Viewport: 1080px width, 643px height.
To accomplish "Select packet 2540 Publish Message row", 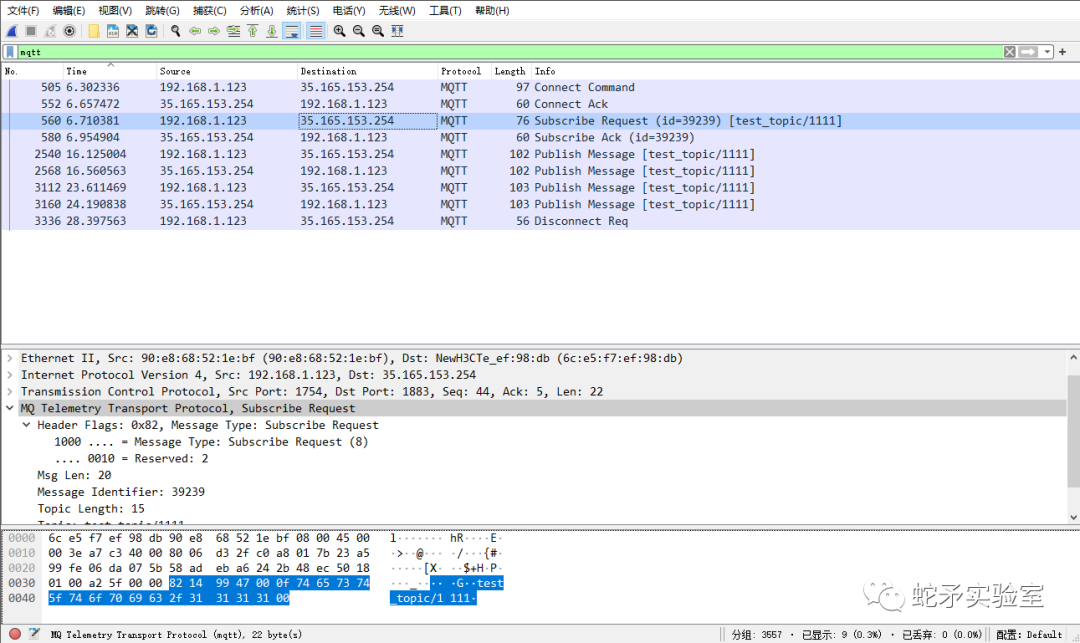I will click(540, 154).
